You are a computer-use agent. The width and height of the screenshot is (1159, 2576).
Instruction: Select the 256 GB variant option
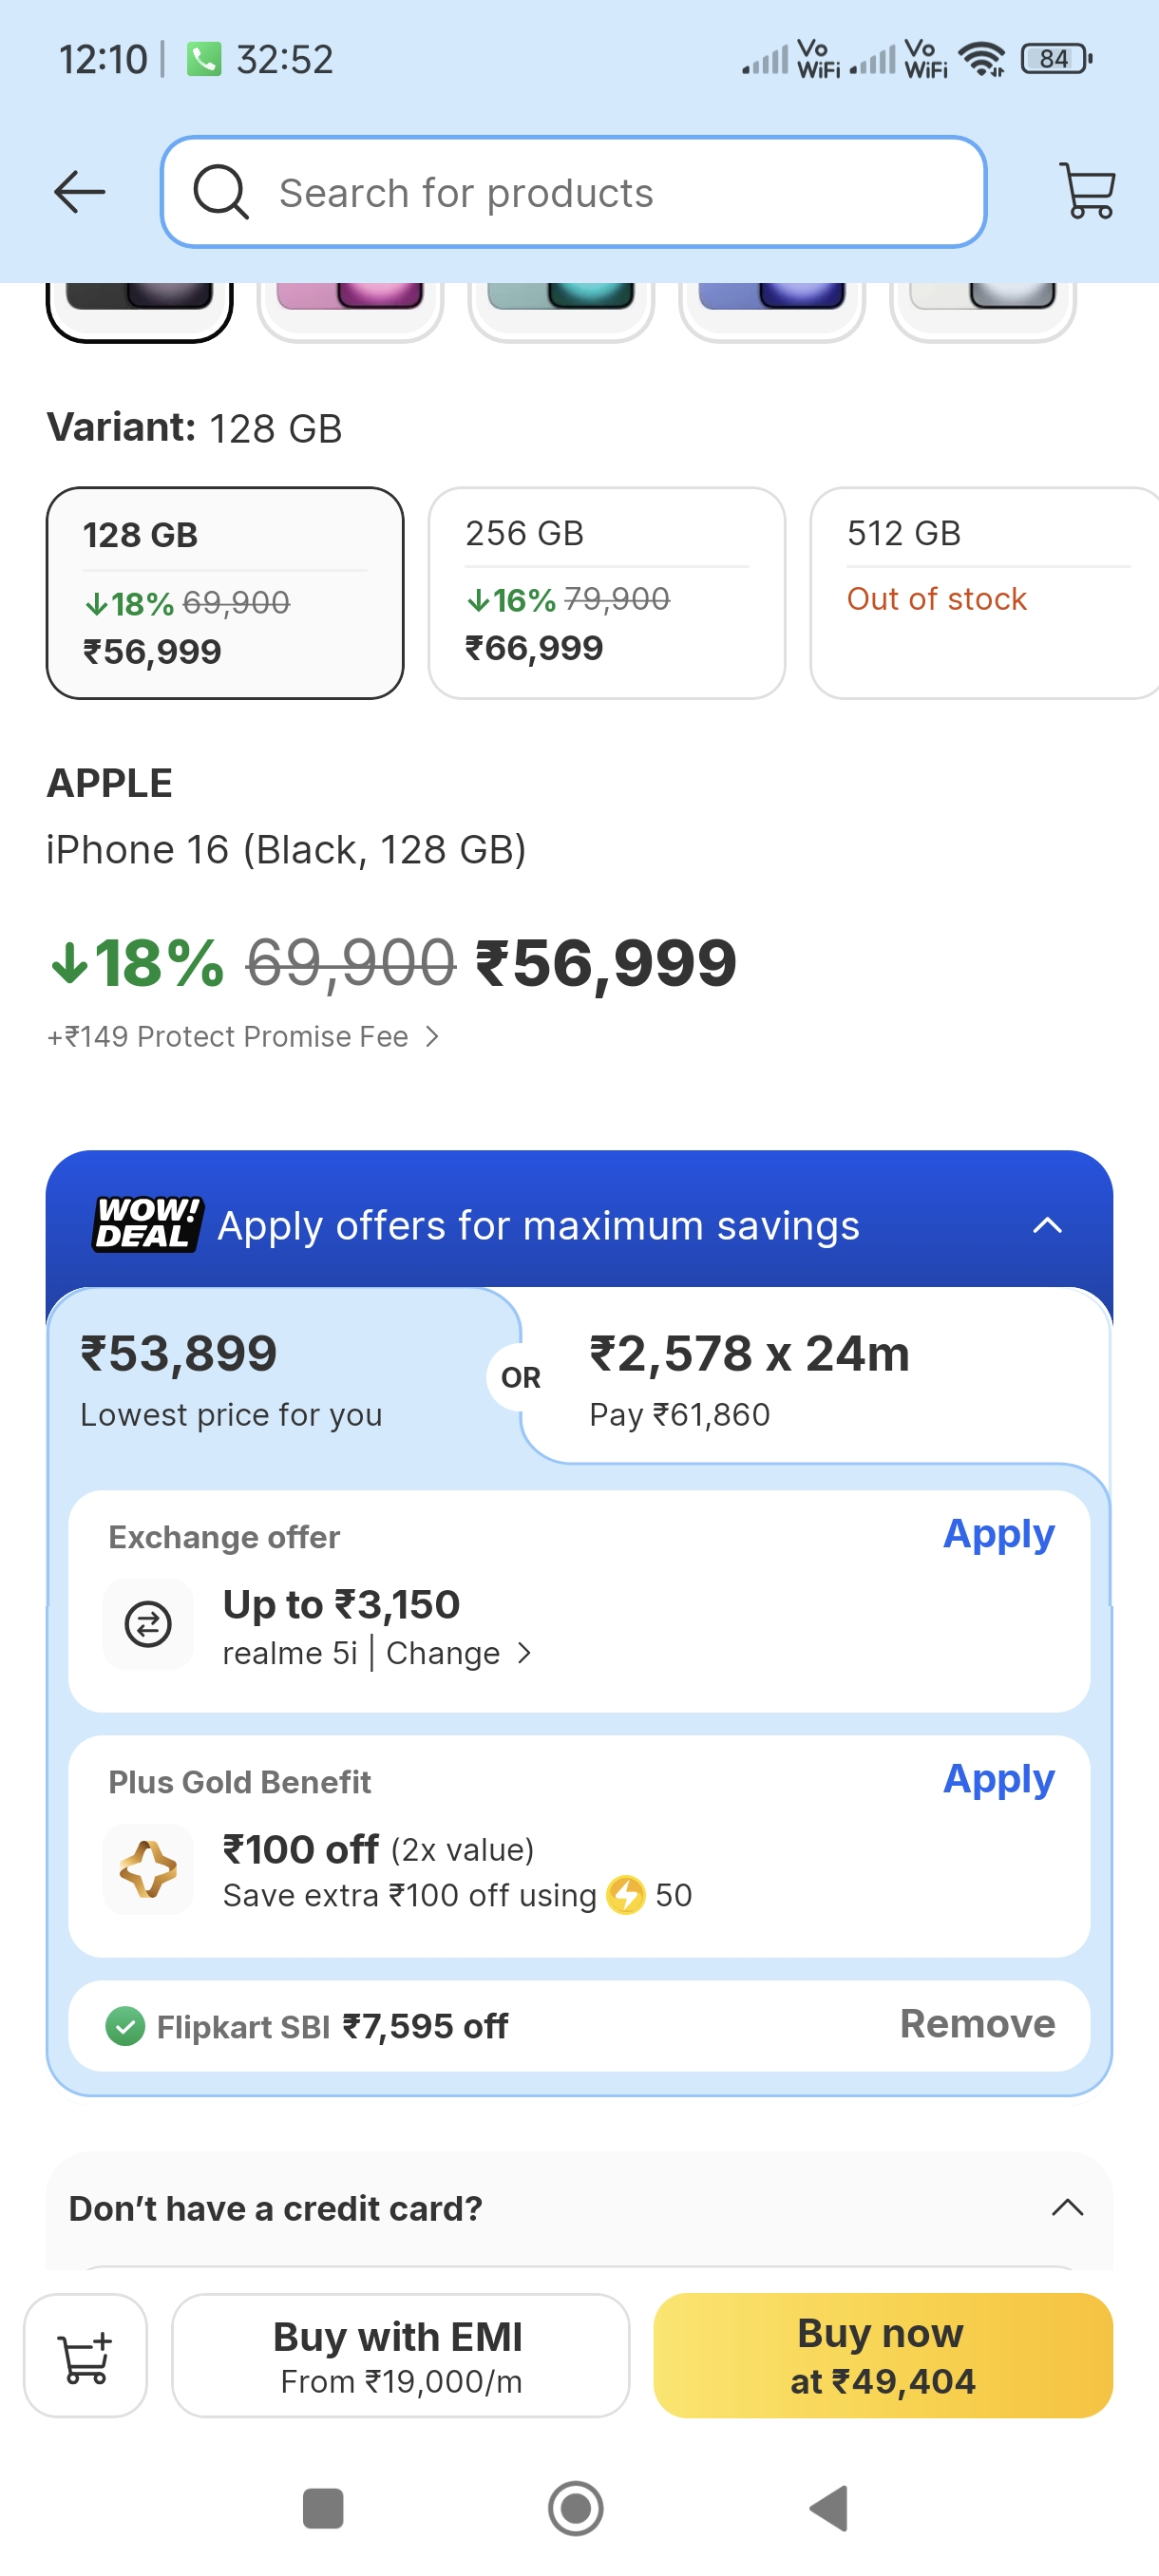click(x=606, y=593)
